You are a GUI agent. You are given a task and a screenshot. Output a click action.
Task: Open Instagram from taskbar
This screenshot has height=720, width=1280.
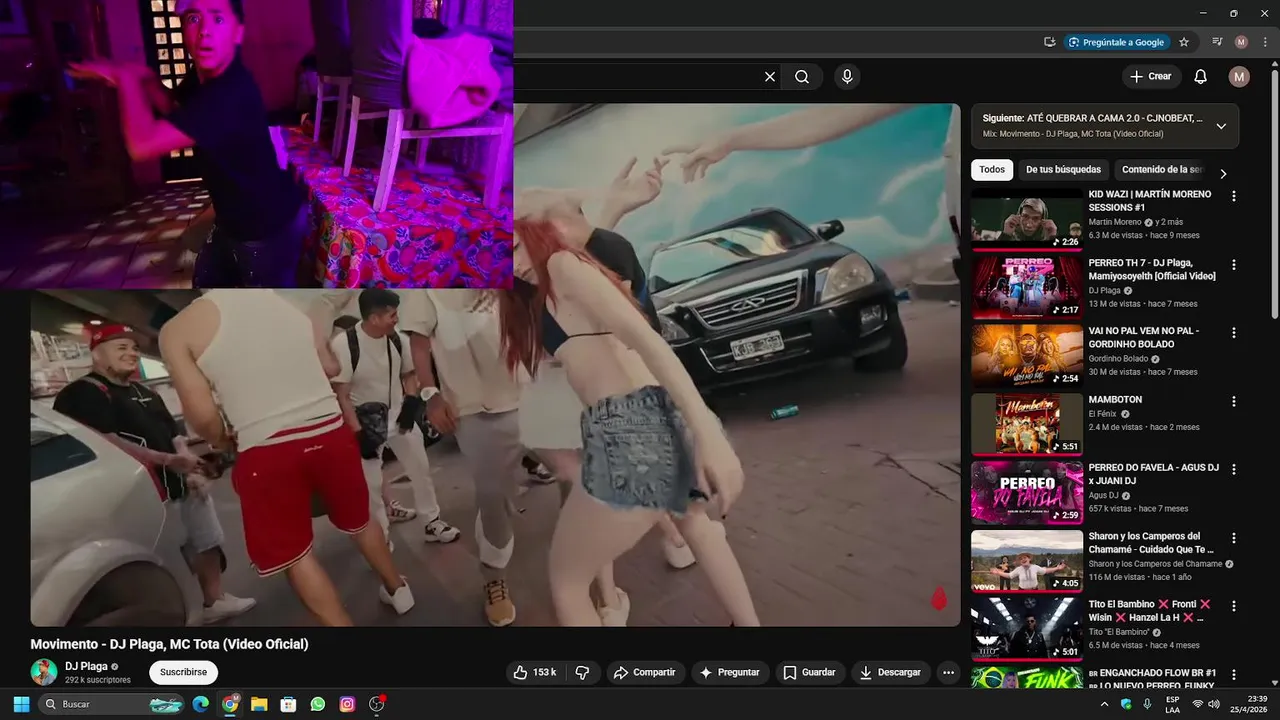tap(347, 704)
